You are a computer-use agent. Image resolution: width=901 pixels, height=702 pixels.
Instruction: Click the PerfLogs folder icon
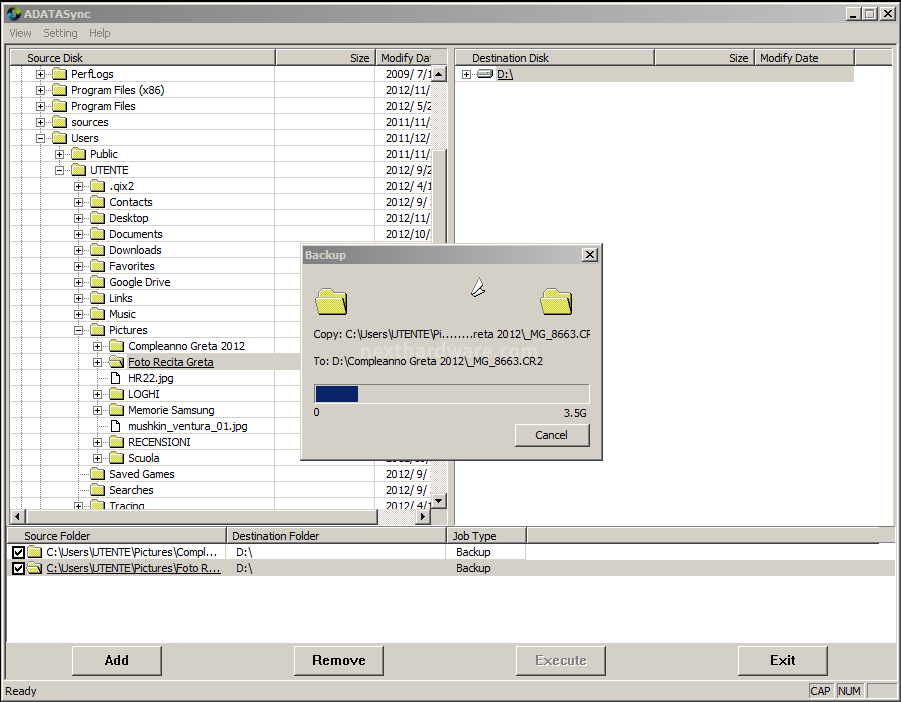click(x=60, y=74)
